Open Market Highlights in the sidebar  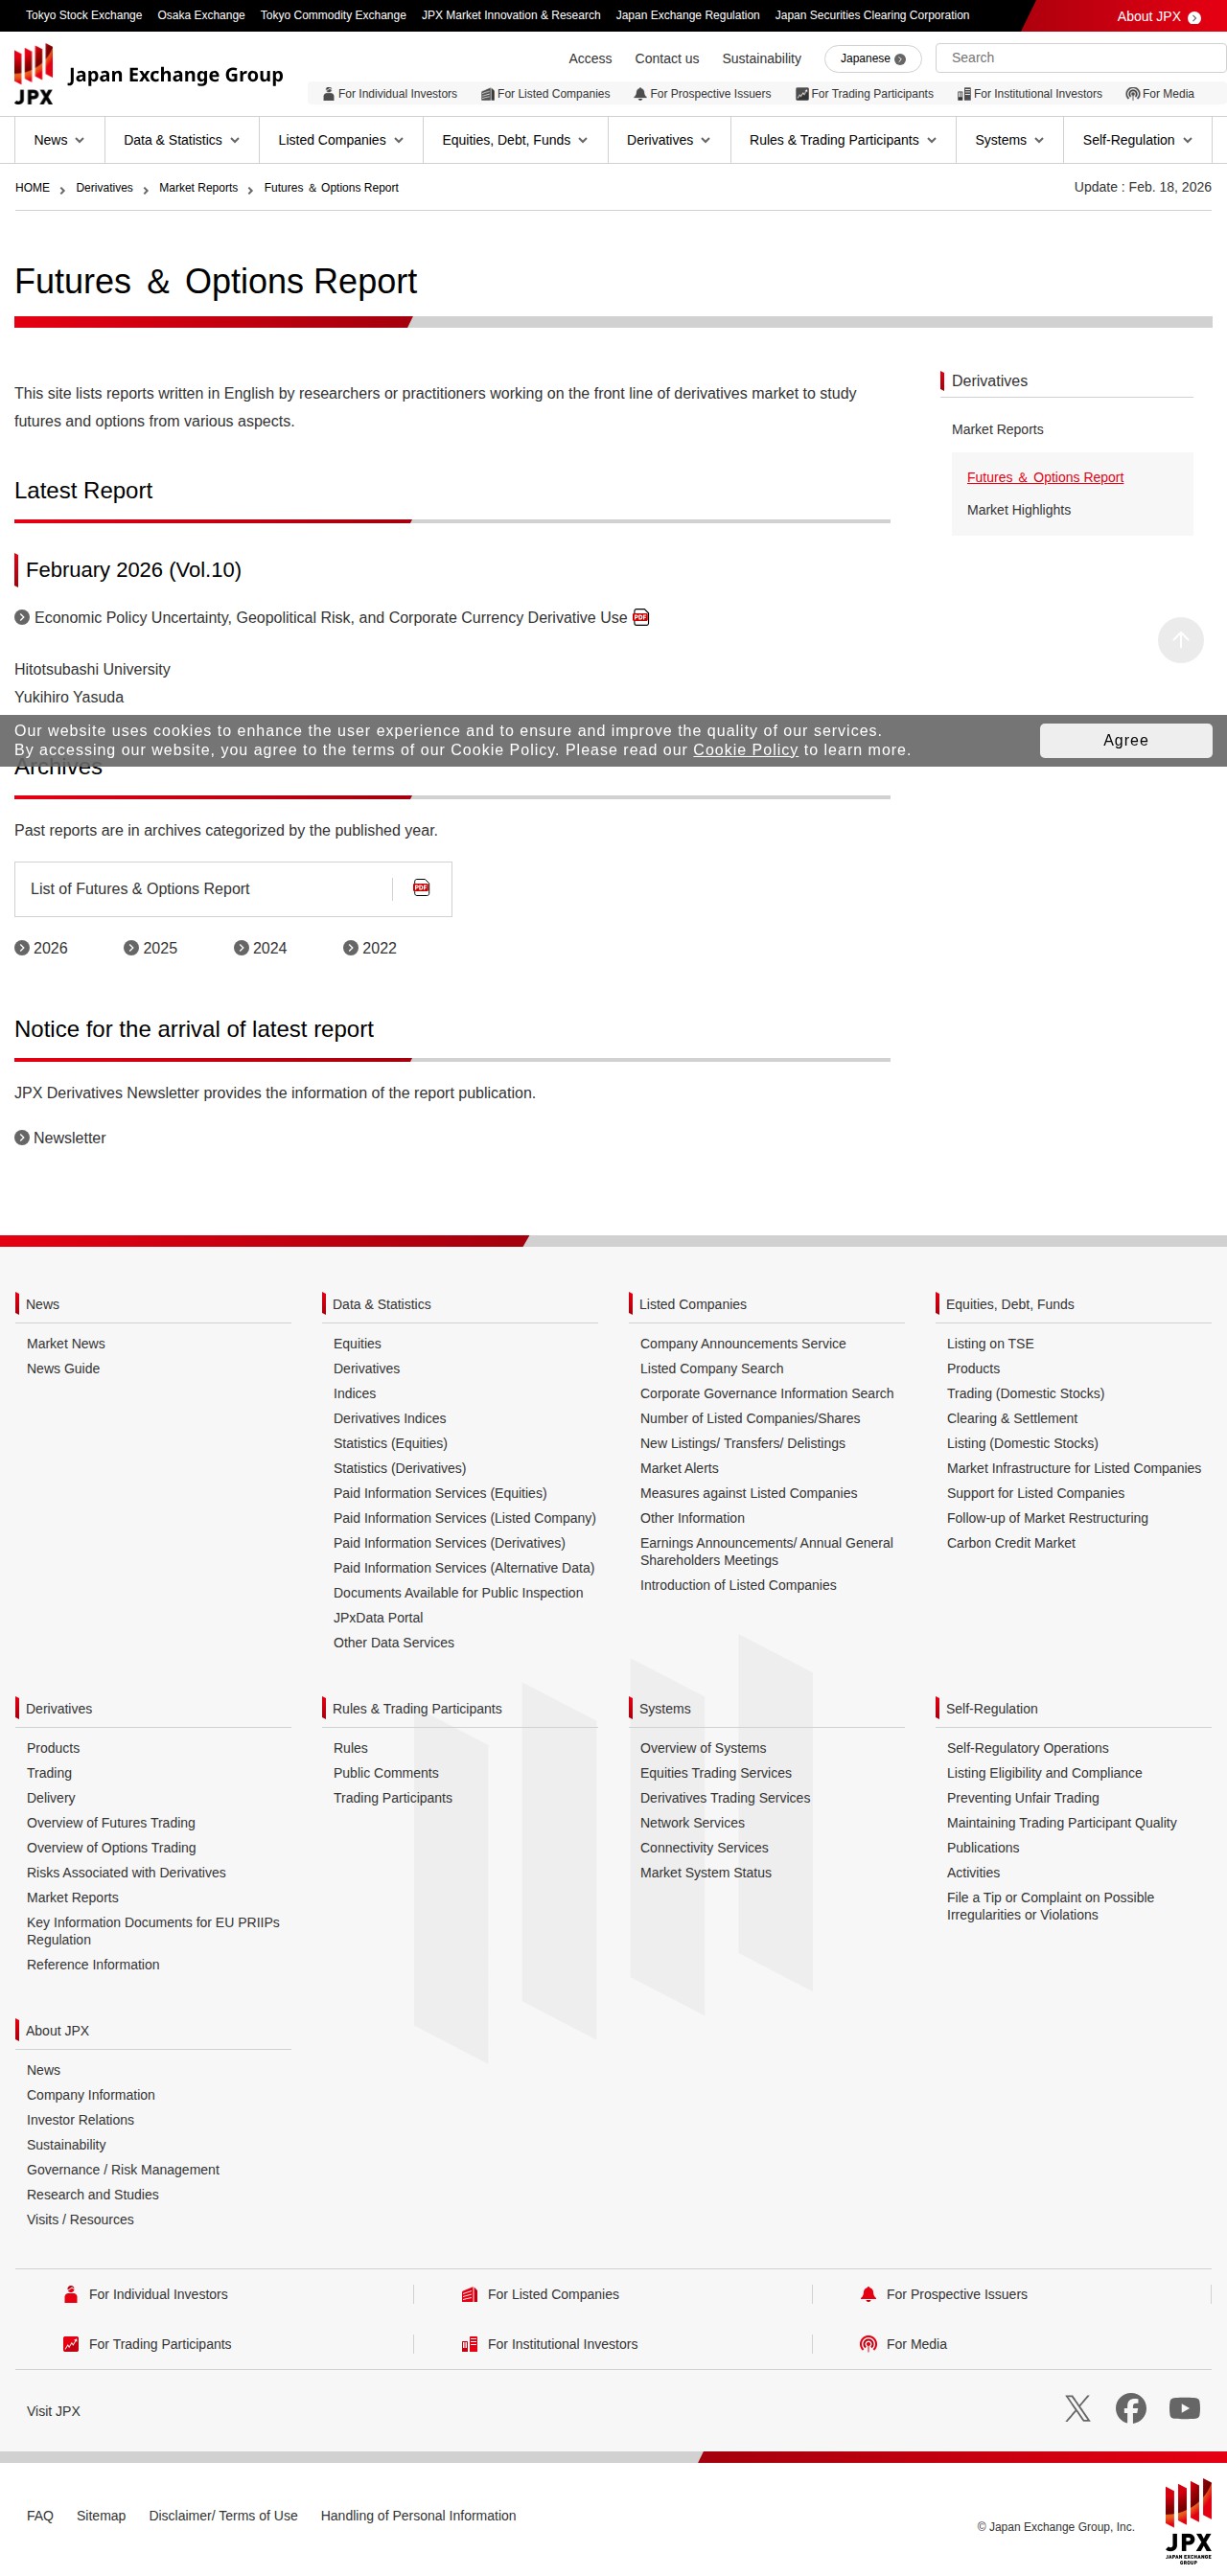pos(1019,510)
